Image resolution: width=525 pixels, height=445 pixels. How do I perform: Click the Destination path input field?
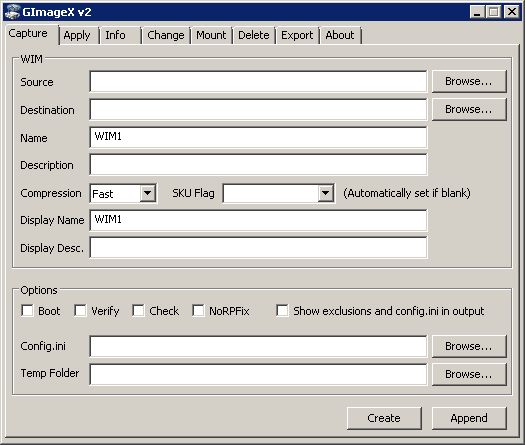[x=258, y=109]
